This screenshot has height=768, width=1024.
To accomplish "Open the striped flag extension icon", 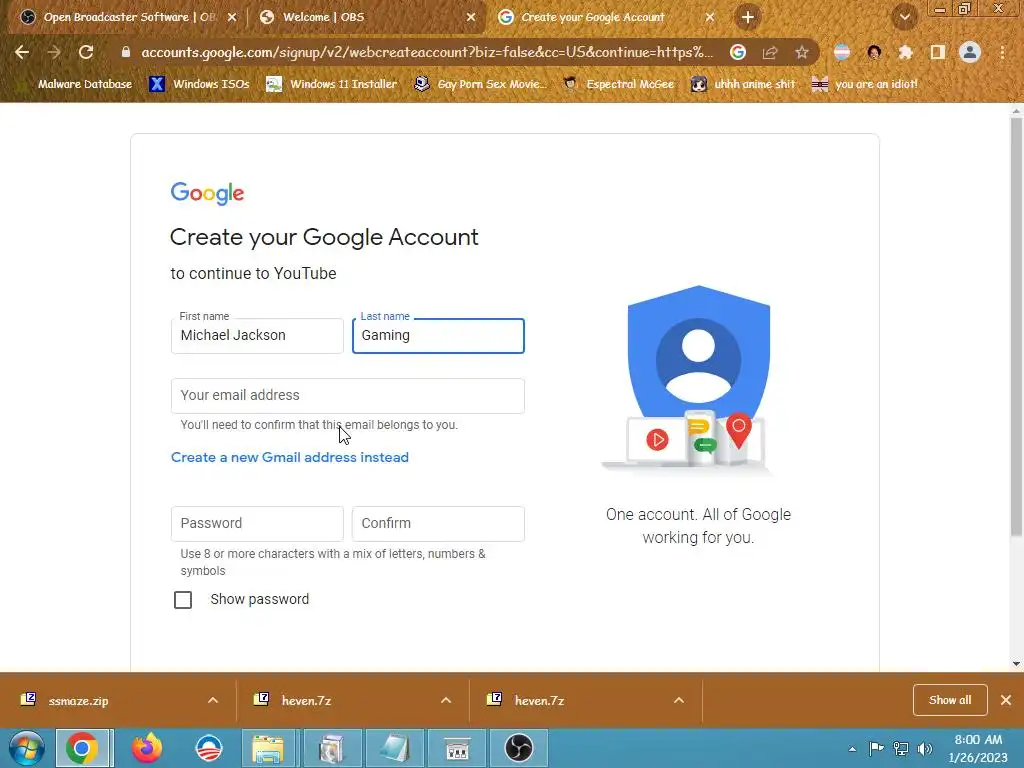I will pyautogui.click(x=842, y=52).
